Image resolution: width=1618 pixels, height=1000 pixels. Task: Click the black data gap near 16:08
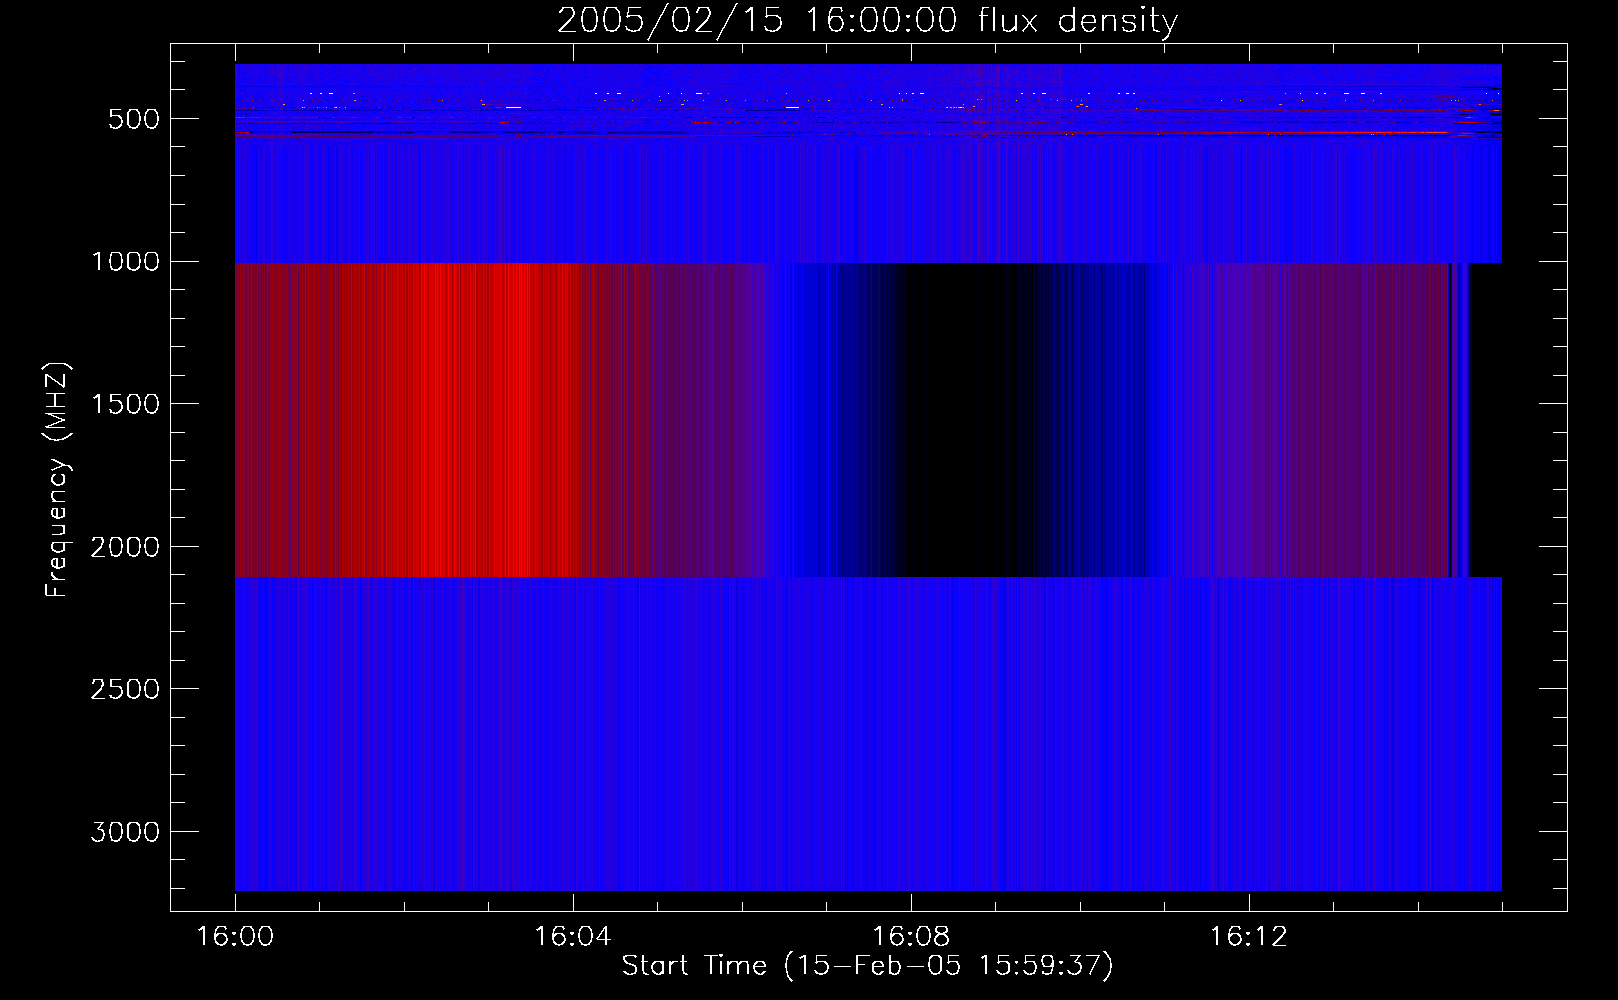tap(970, 420)
